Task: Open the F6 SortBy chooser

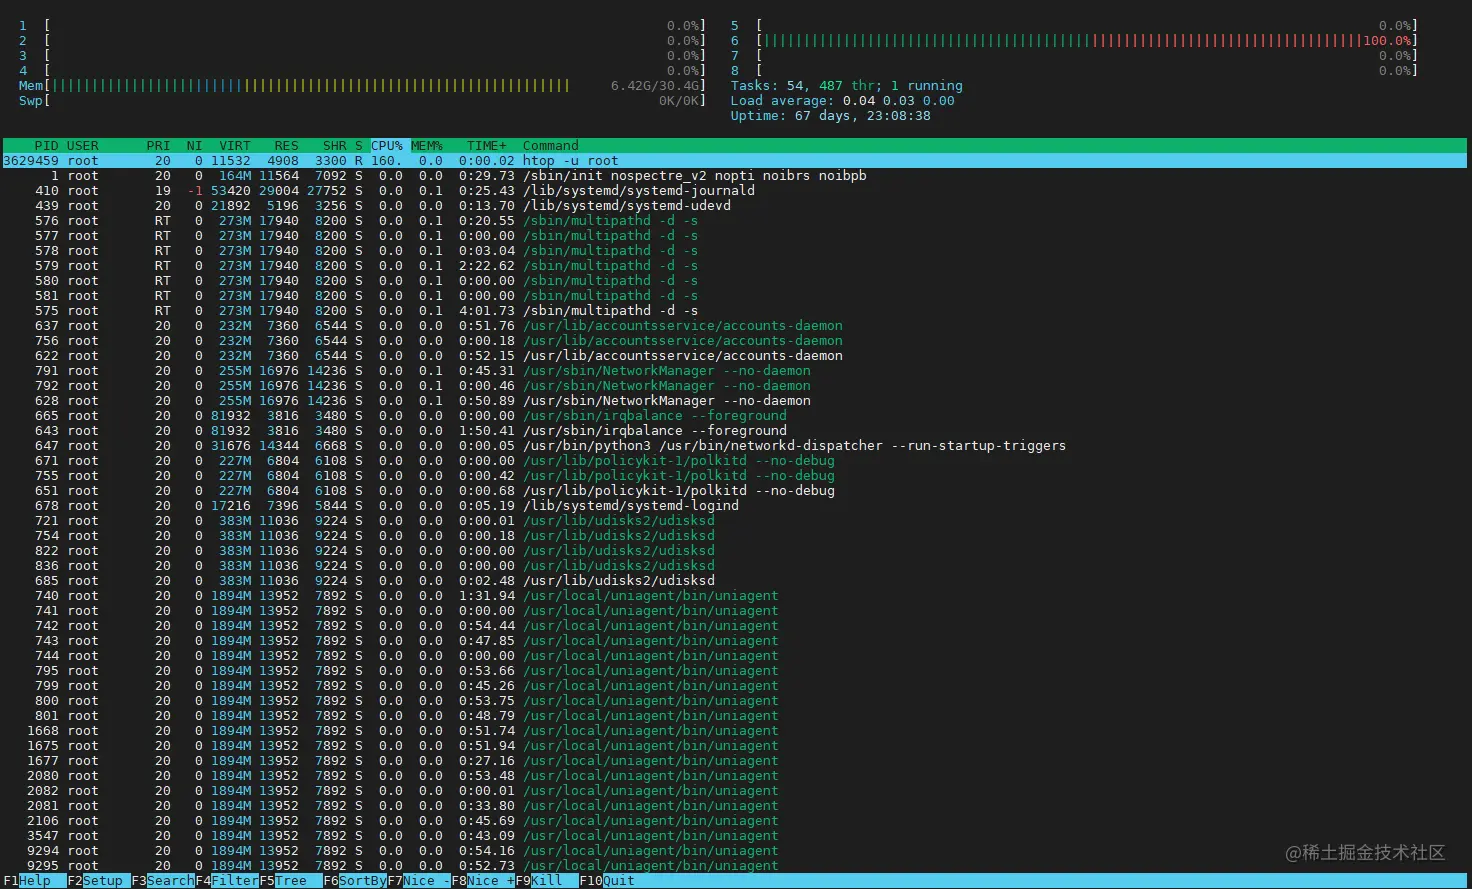Action: pos(355,881)
